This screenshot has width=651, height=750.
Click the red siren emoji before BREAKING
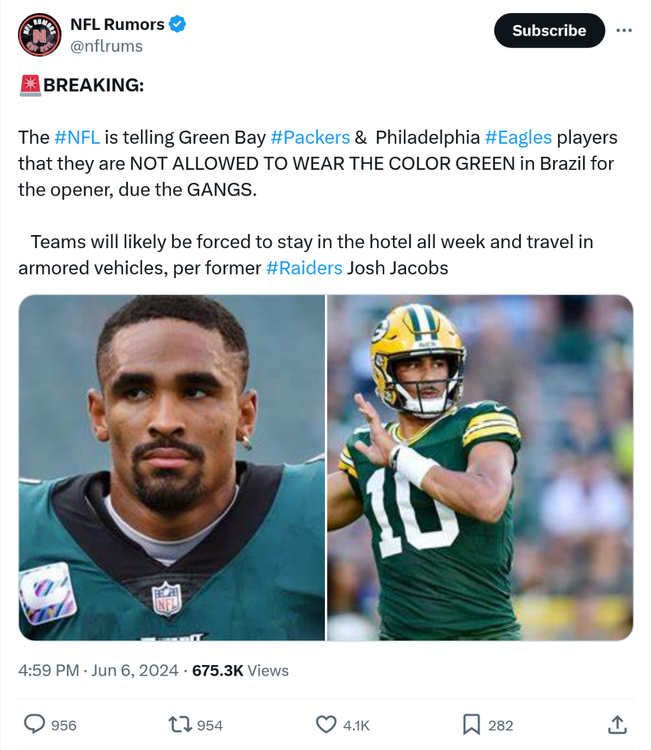coord(29,85)
